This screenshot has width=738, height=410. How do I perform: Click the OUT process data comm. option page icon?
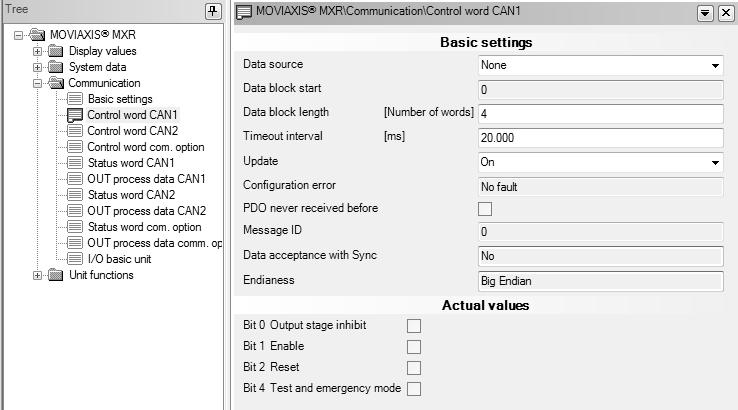click(75, 243)
